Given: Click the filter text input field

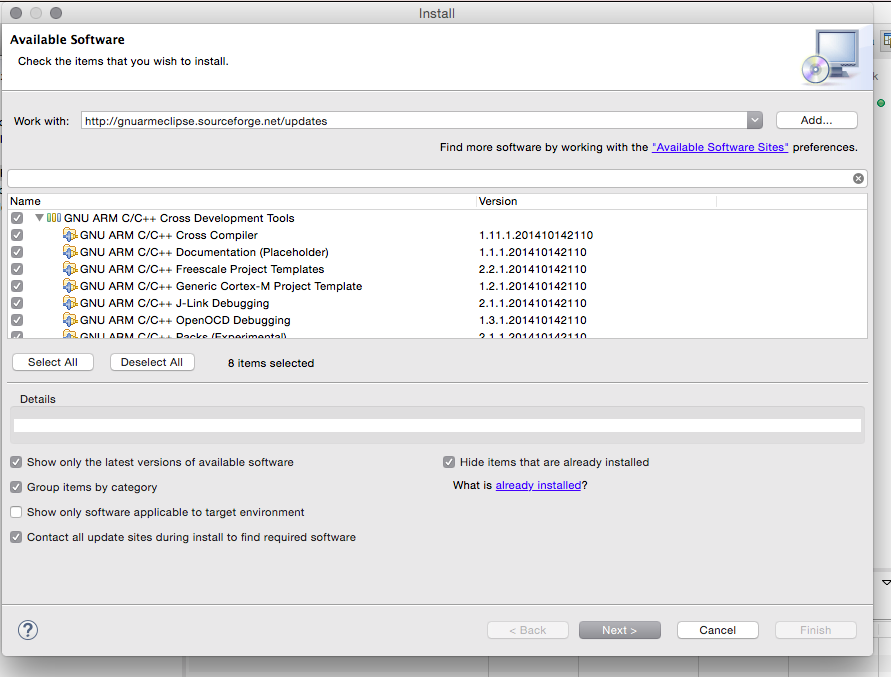Looking at the screenshot, I should (429, 178).
